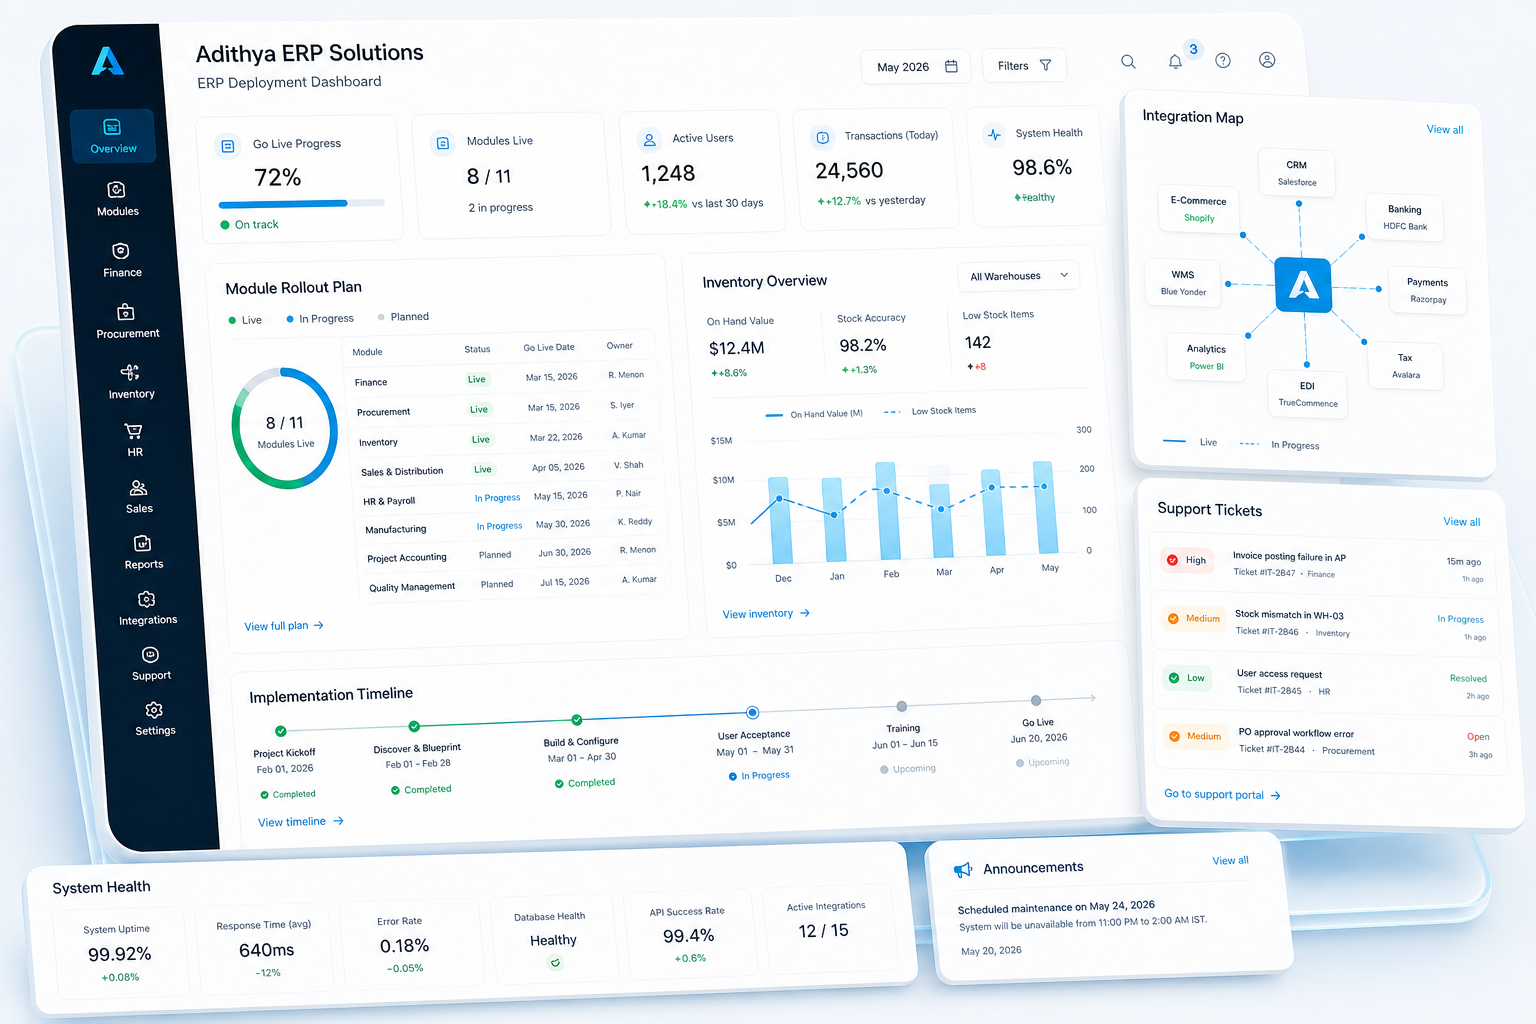This screenshot has width=1536, height=1024.
Task: Click the Adithya logo in the sidebar
Action: pos(108,62)
